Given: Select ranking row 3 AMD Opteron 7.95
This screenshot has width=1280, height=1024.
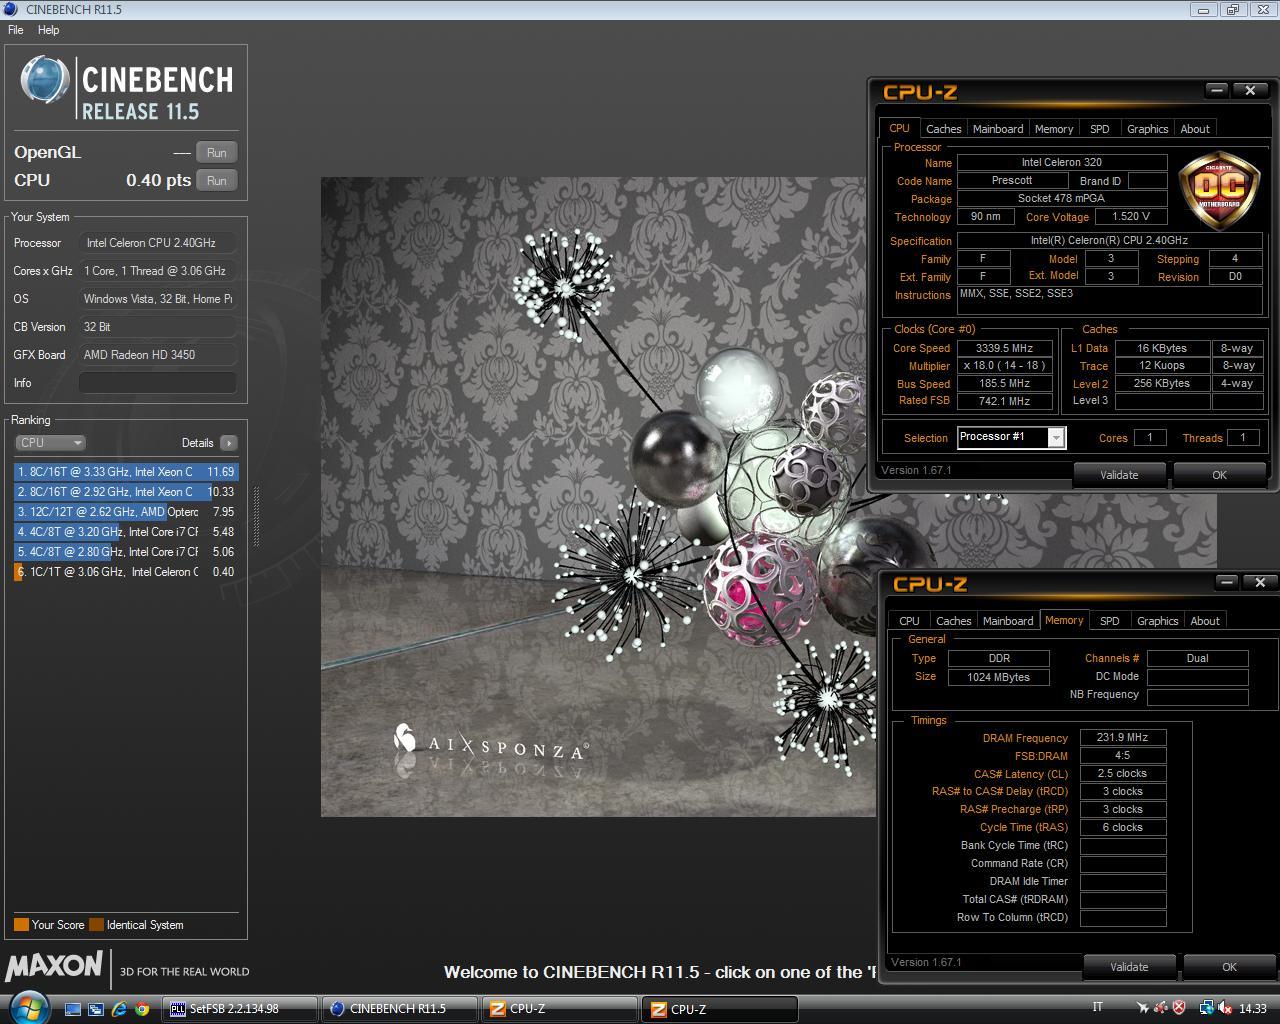Looking at the screenshot, I should click(x=126, y=512).
